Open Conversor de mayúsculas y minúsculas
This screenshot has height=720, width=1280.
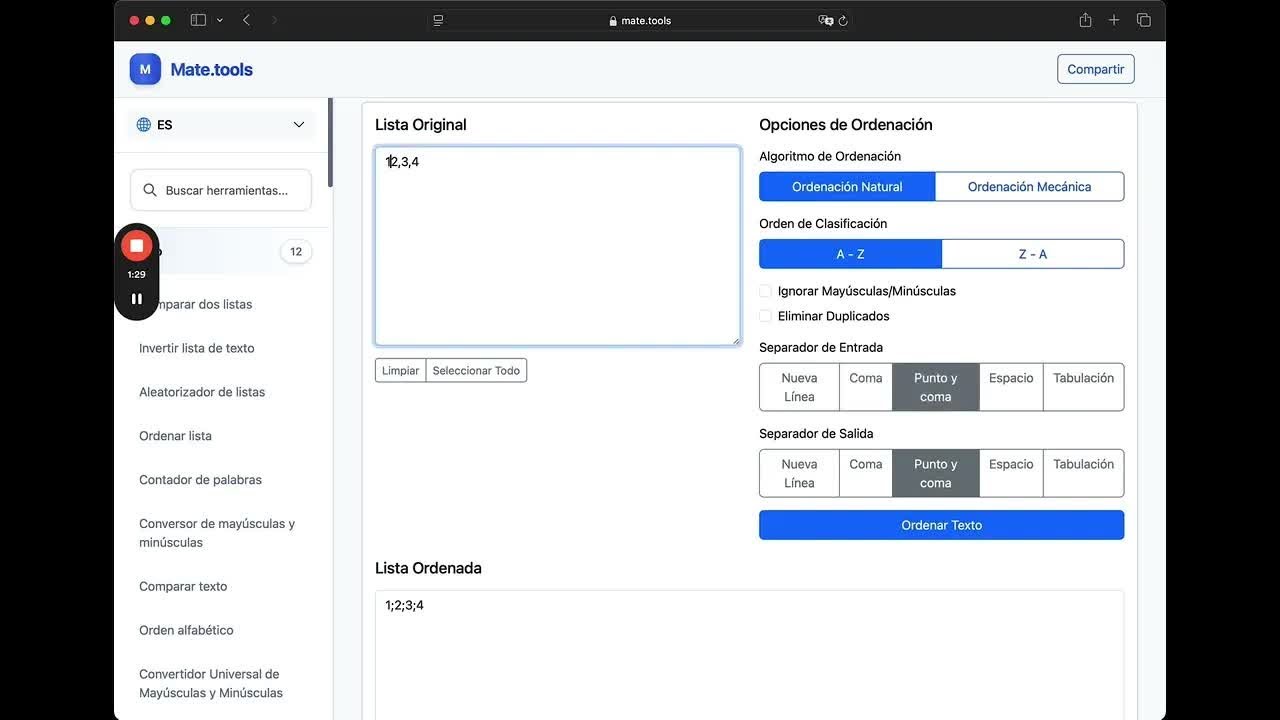[217, 533]
